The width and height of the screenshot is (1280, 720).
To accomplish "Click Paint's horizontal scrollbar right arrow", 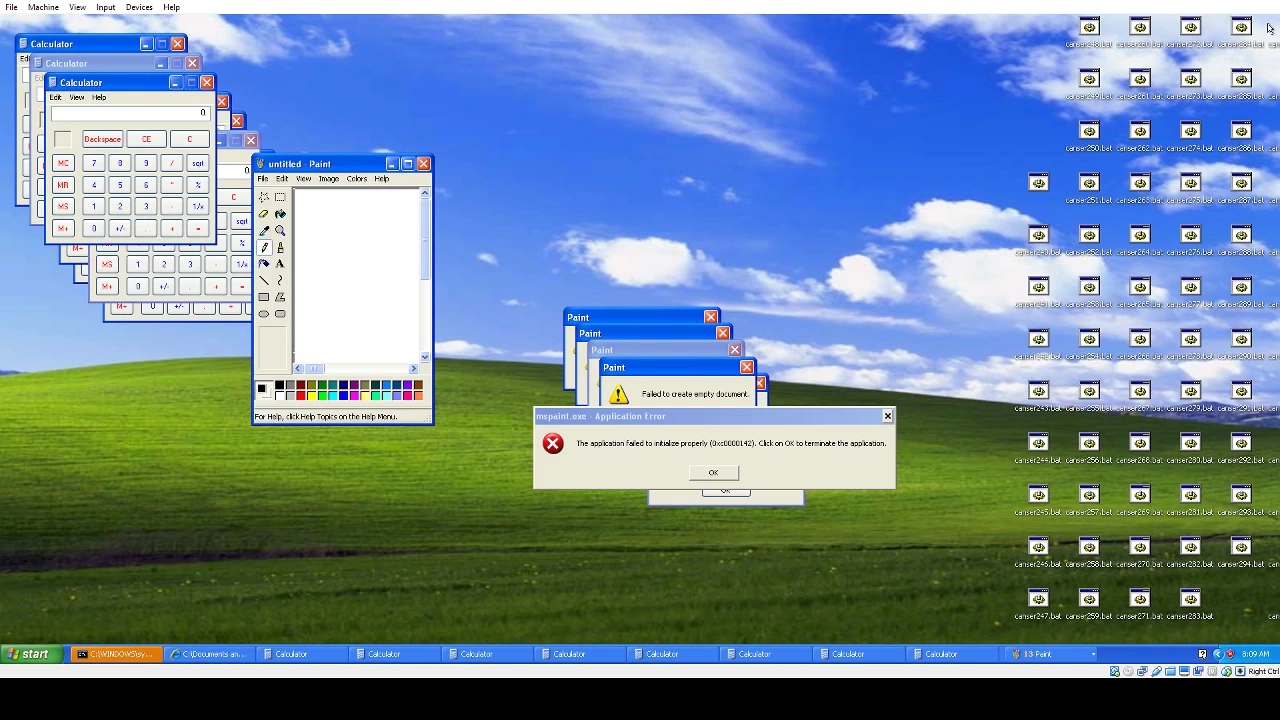I will tap(413, 368).
